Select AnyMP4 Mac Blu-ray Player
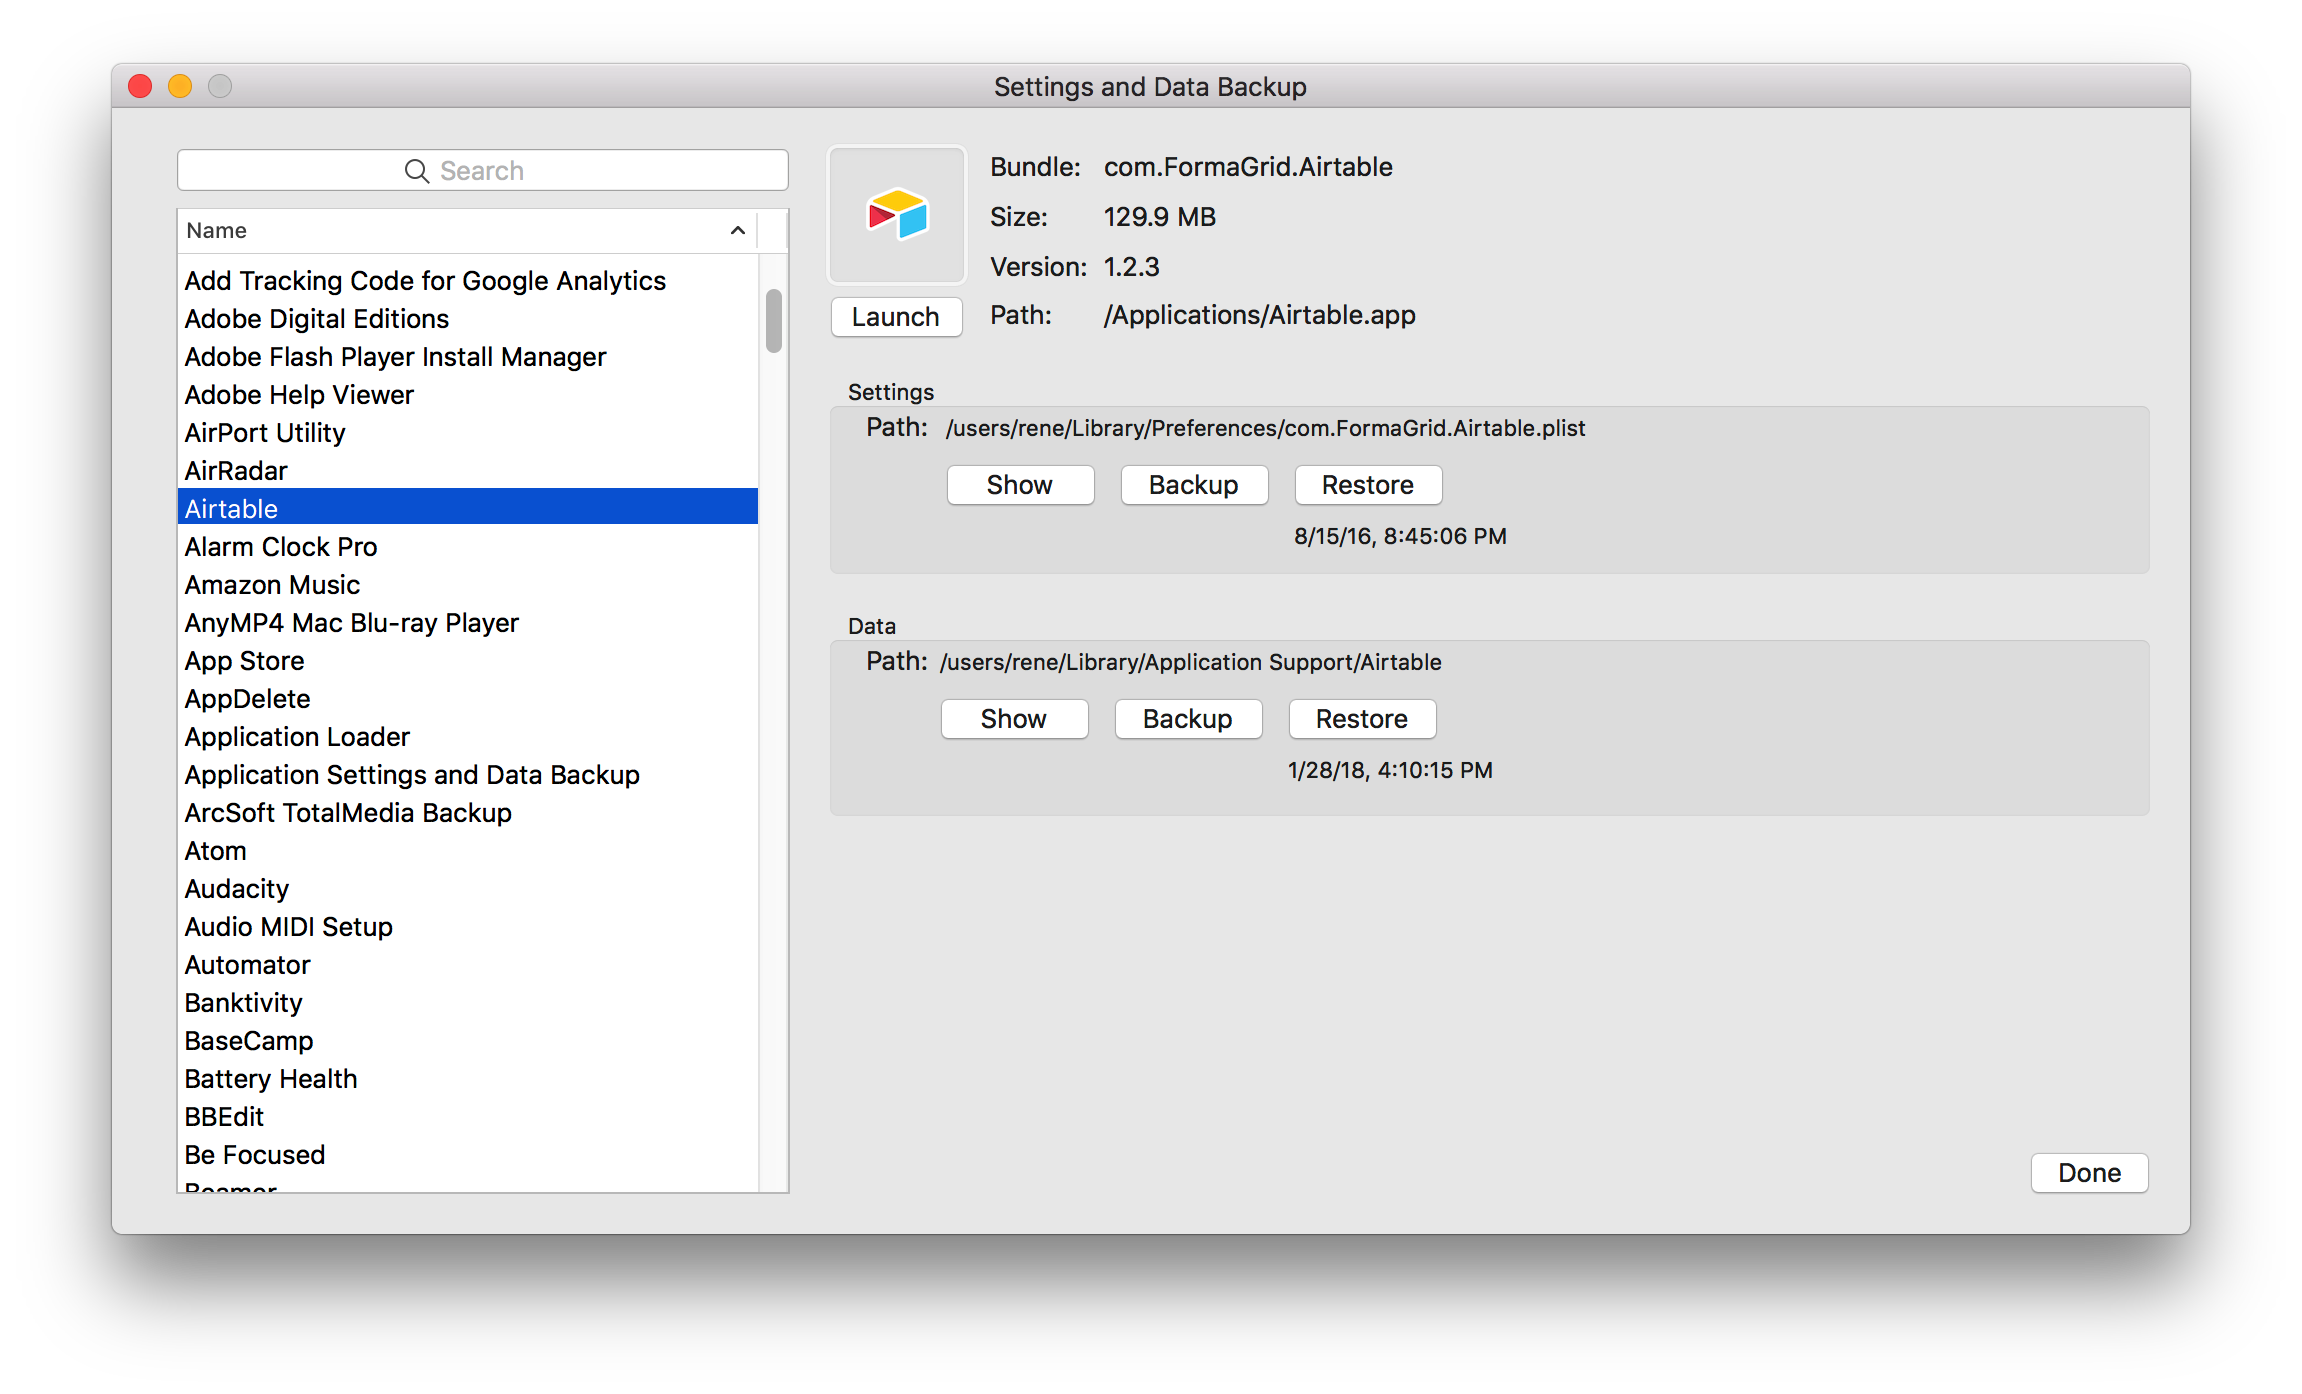The width and height of the screenshot is (2302, 1394). [467, 623]
